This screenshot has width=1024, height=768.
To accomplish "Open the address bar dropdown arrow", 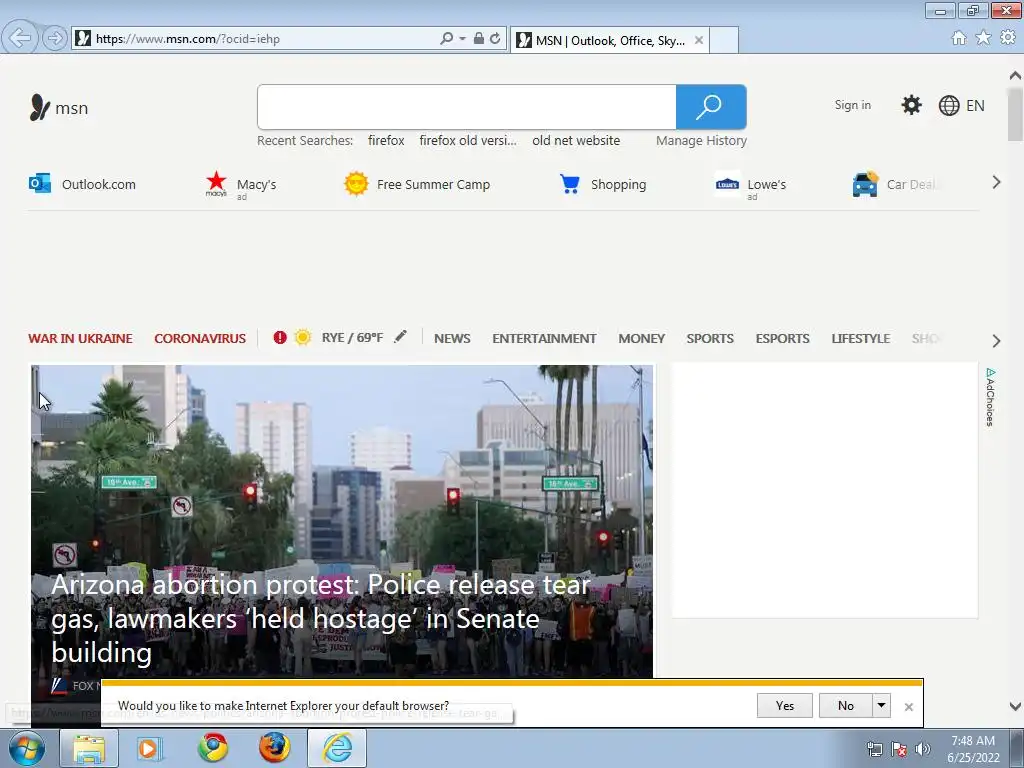I will click(x=462, y=39).
